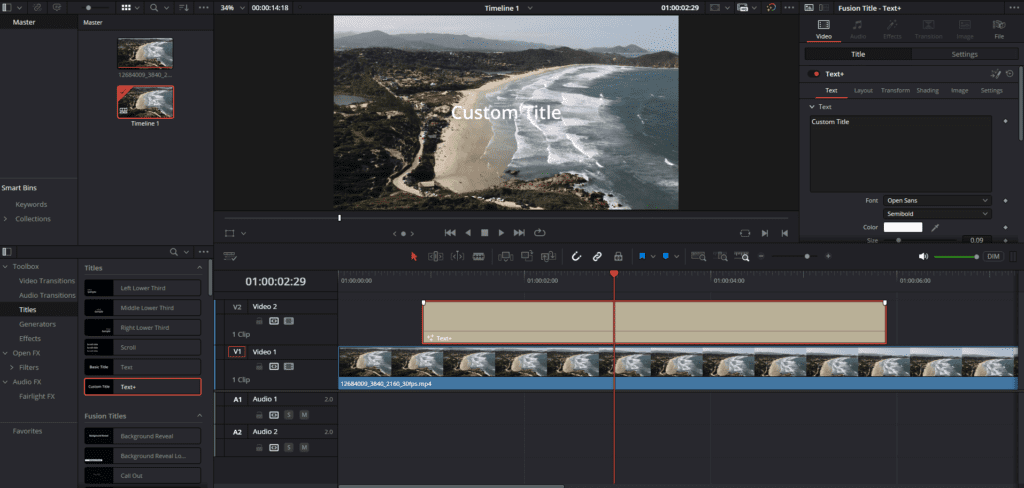
Task: Activate the color eyedropper picker
Action: 936,228
